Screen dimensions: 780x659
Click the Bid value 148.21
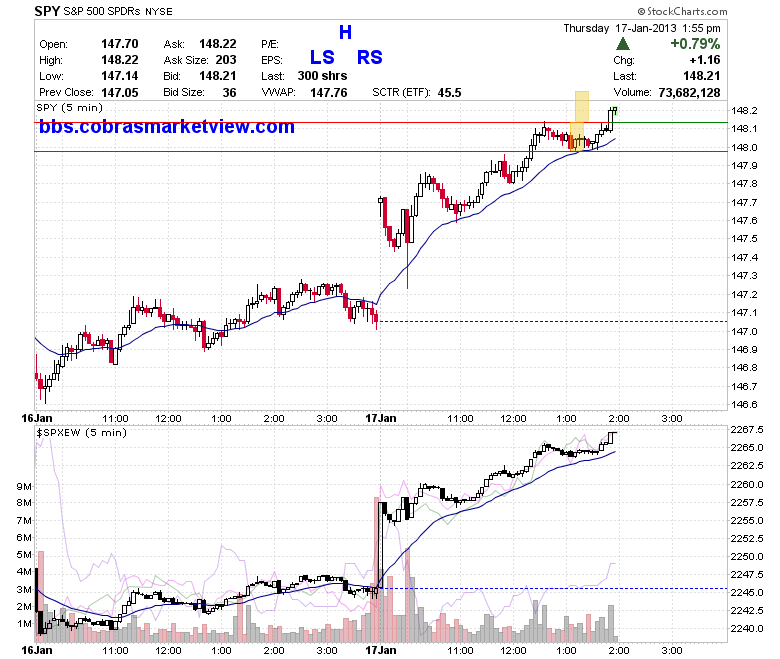pyautogui.click(x=218, y=76)
